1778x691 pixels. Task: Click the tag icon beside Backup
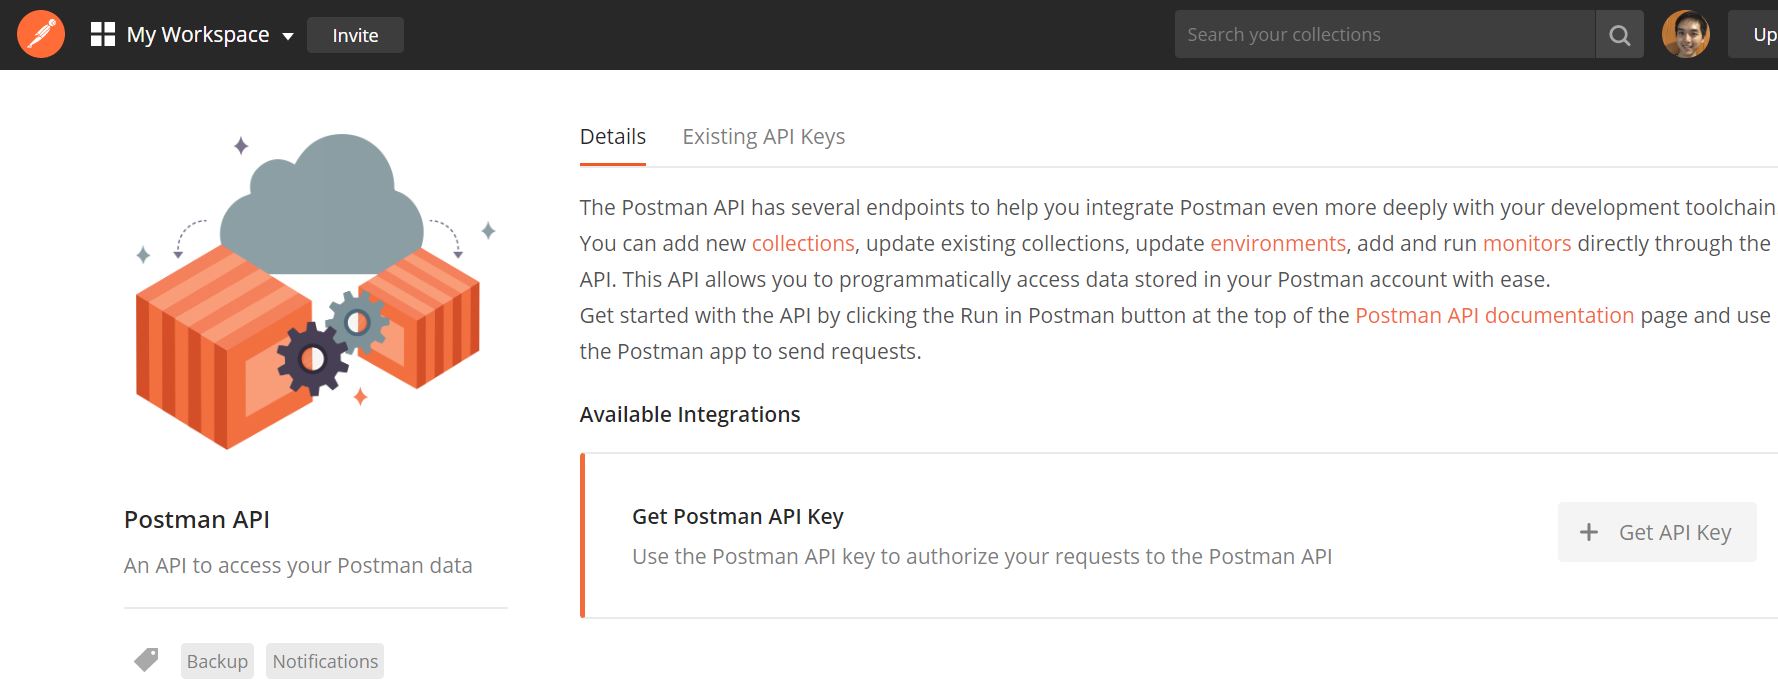[146, 660]
